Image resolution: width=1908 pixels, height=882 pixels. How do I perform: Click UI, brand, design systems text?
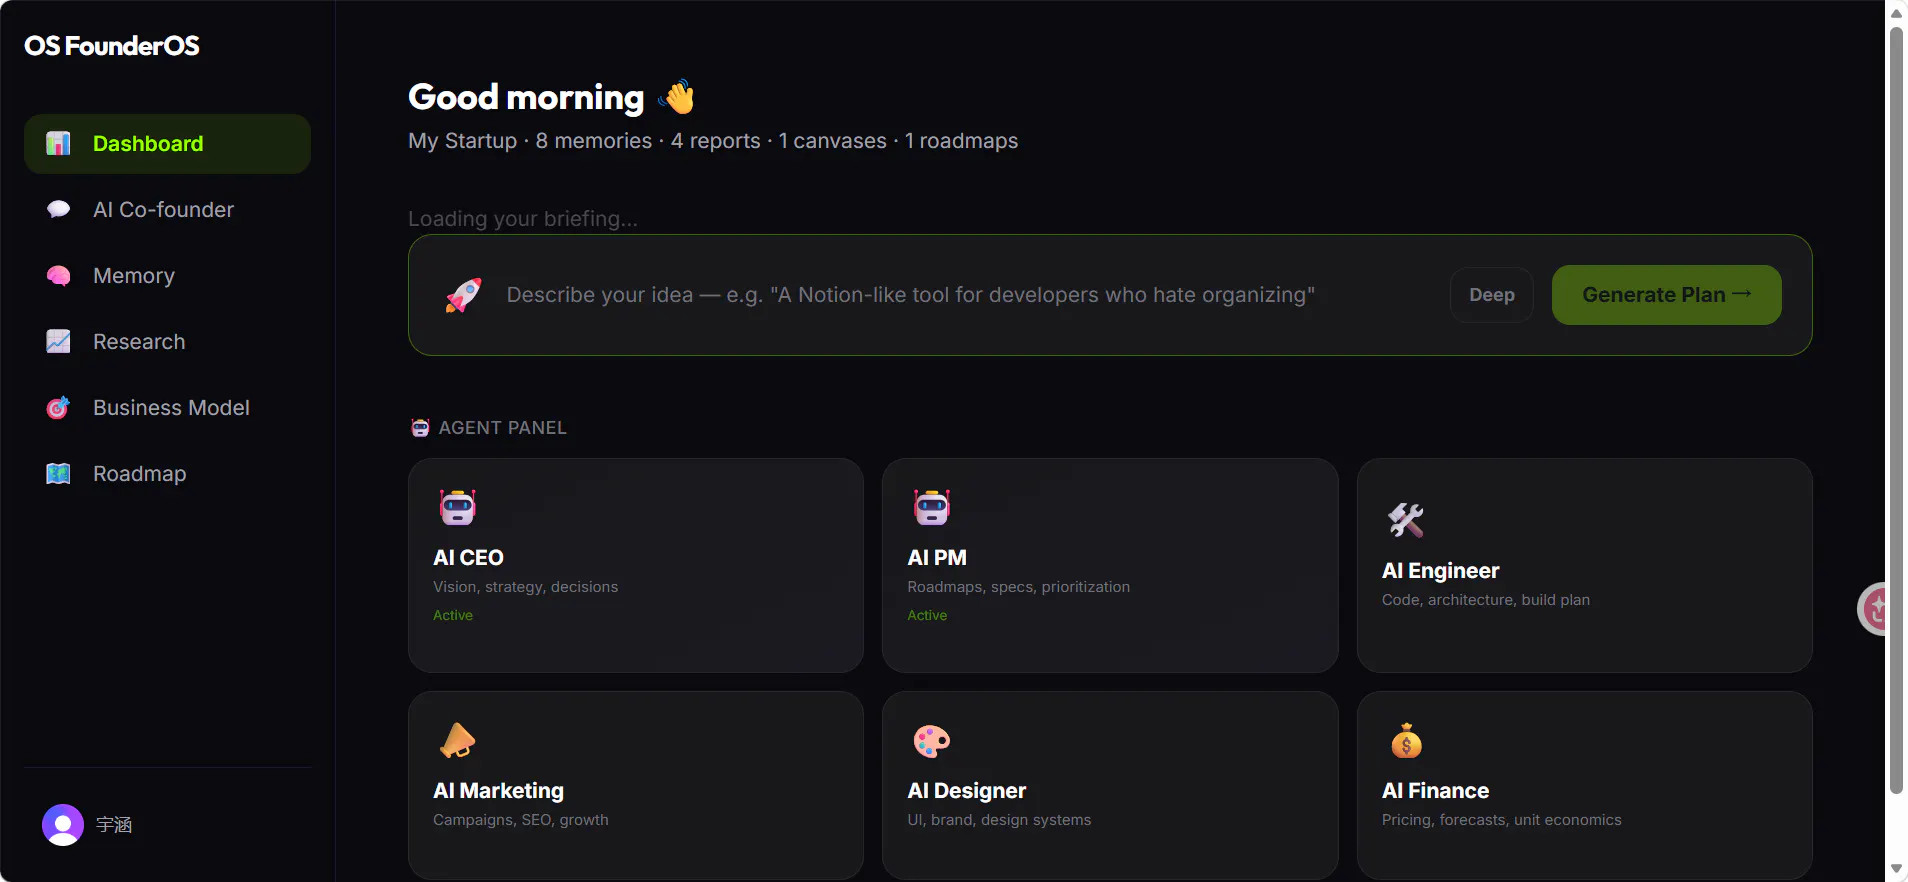pyautogui.click(x=999, y=820)
